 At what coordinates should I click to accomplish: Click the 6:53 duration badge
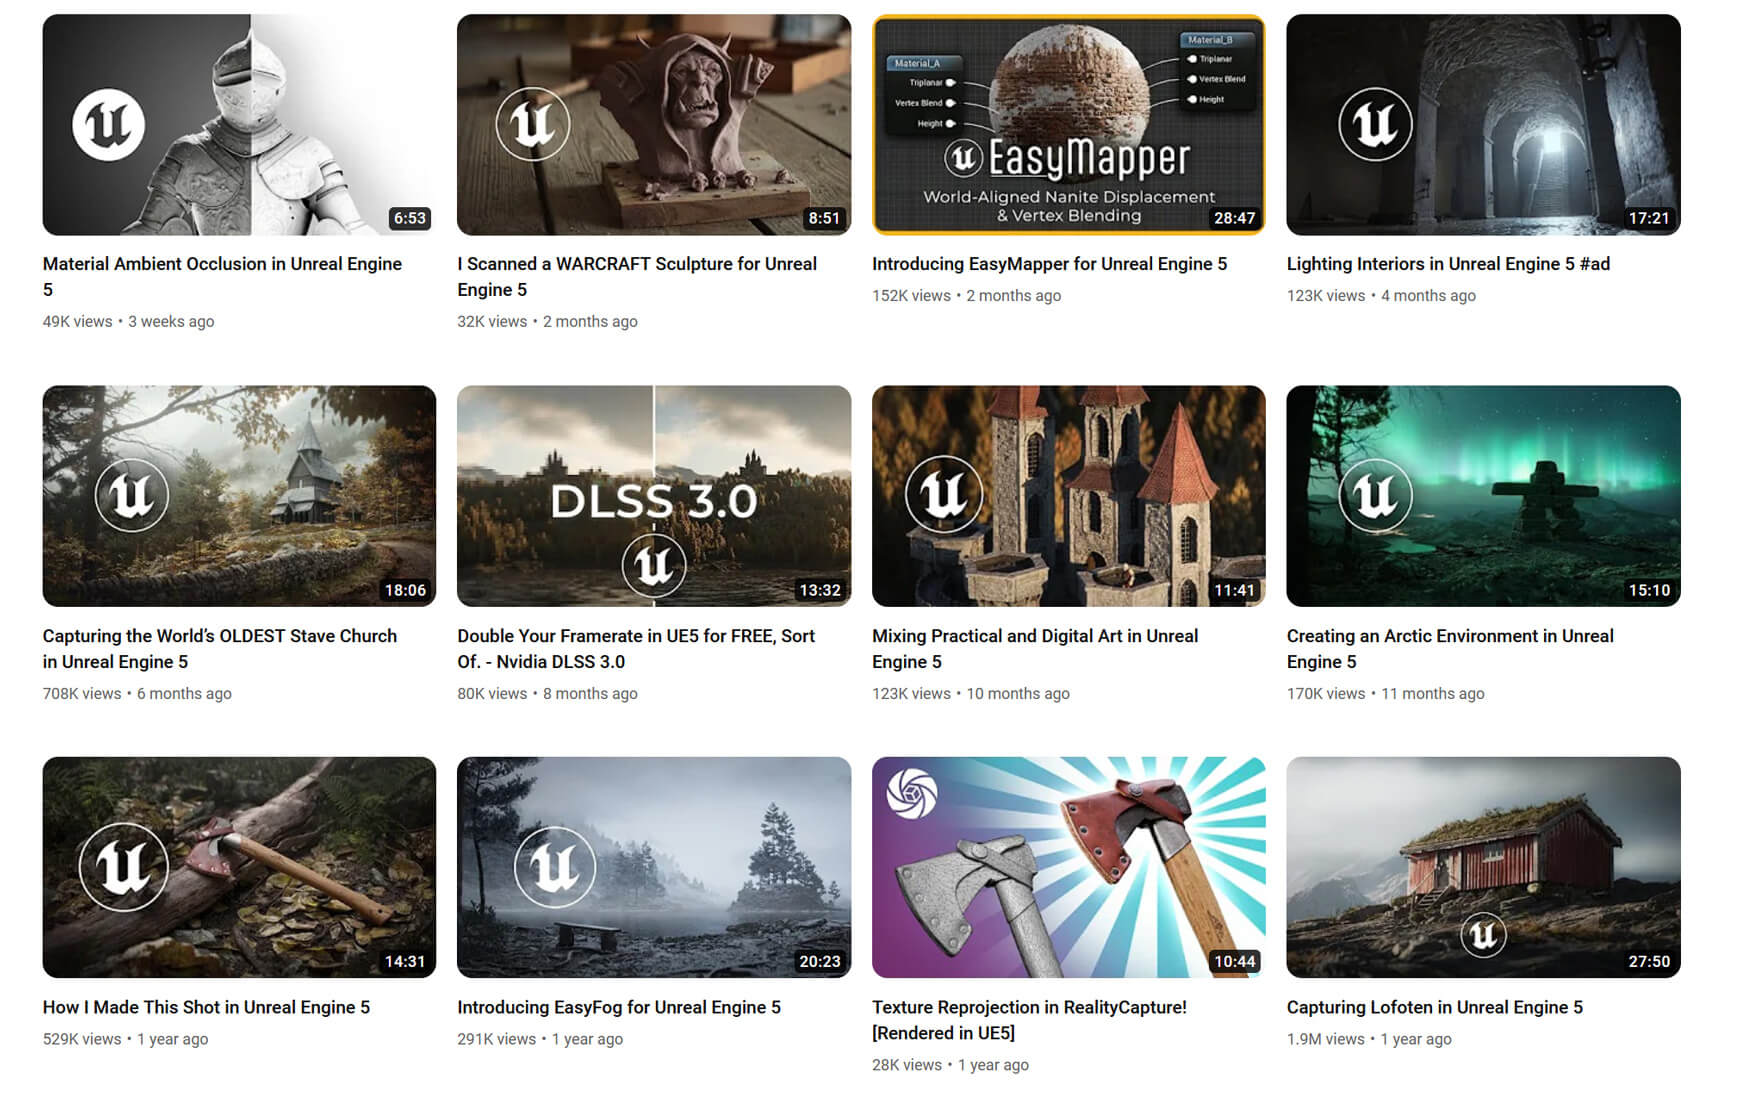pos(409,218)
